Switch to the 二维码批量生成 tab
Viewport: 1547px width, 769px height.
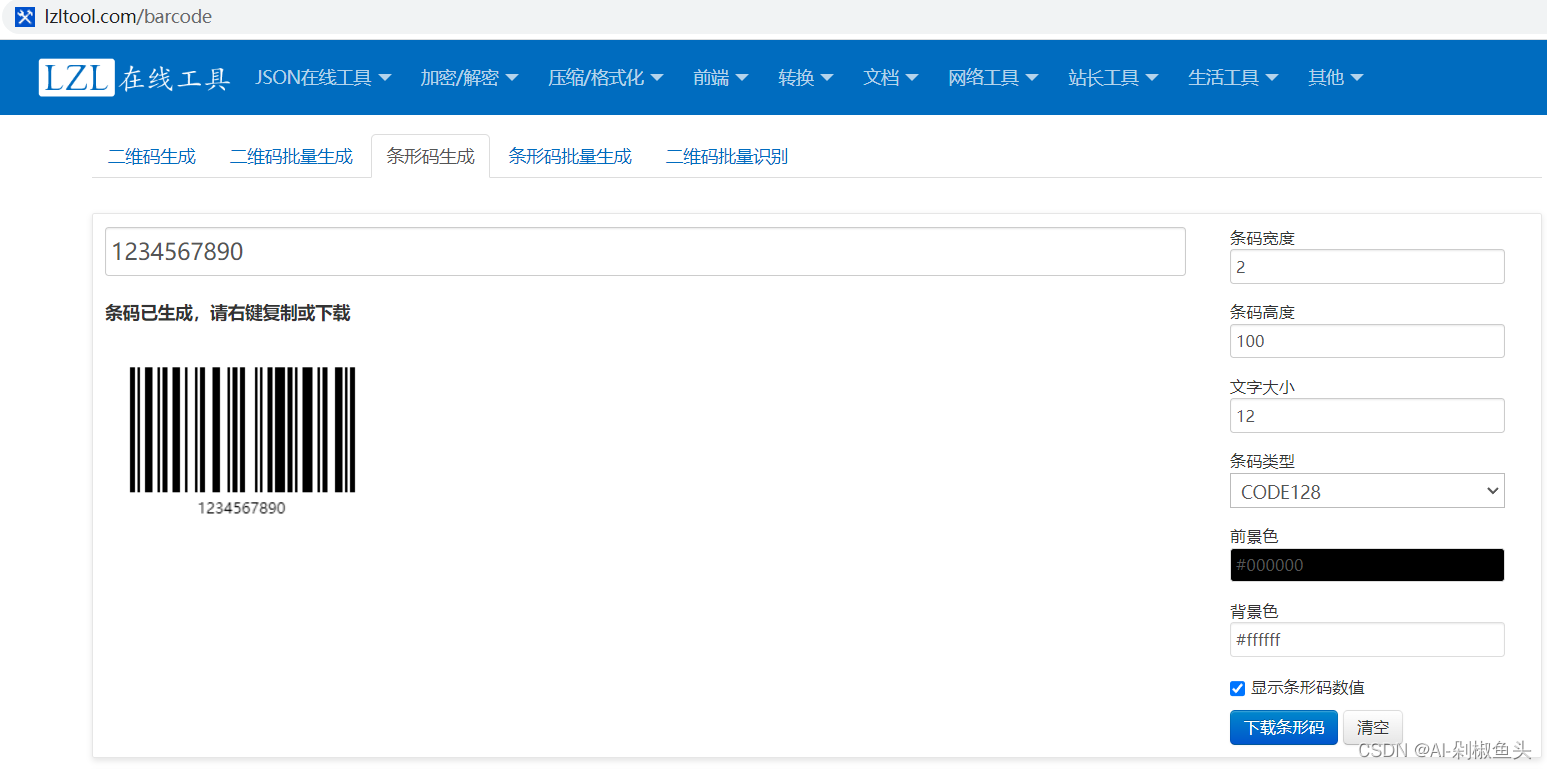point(291,156)
